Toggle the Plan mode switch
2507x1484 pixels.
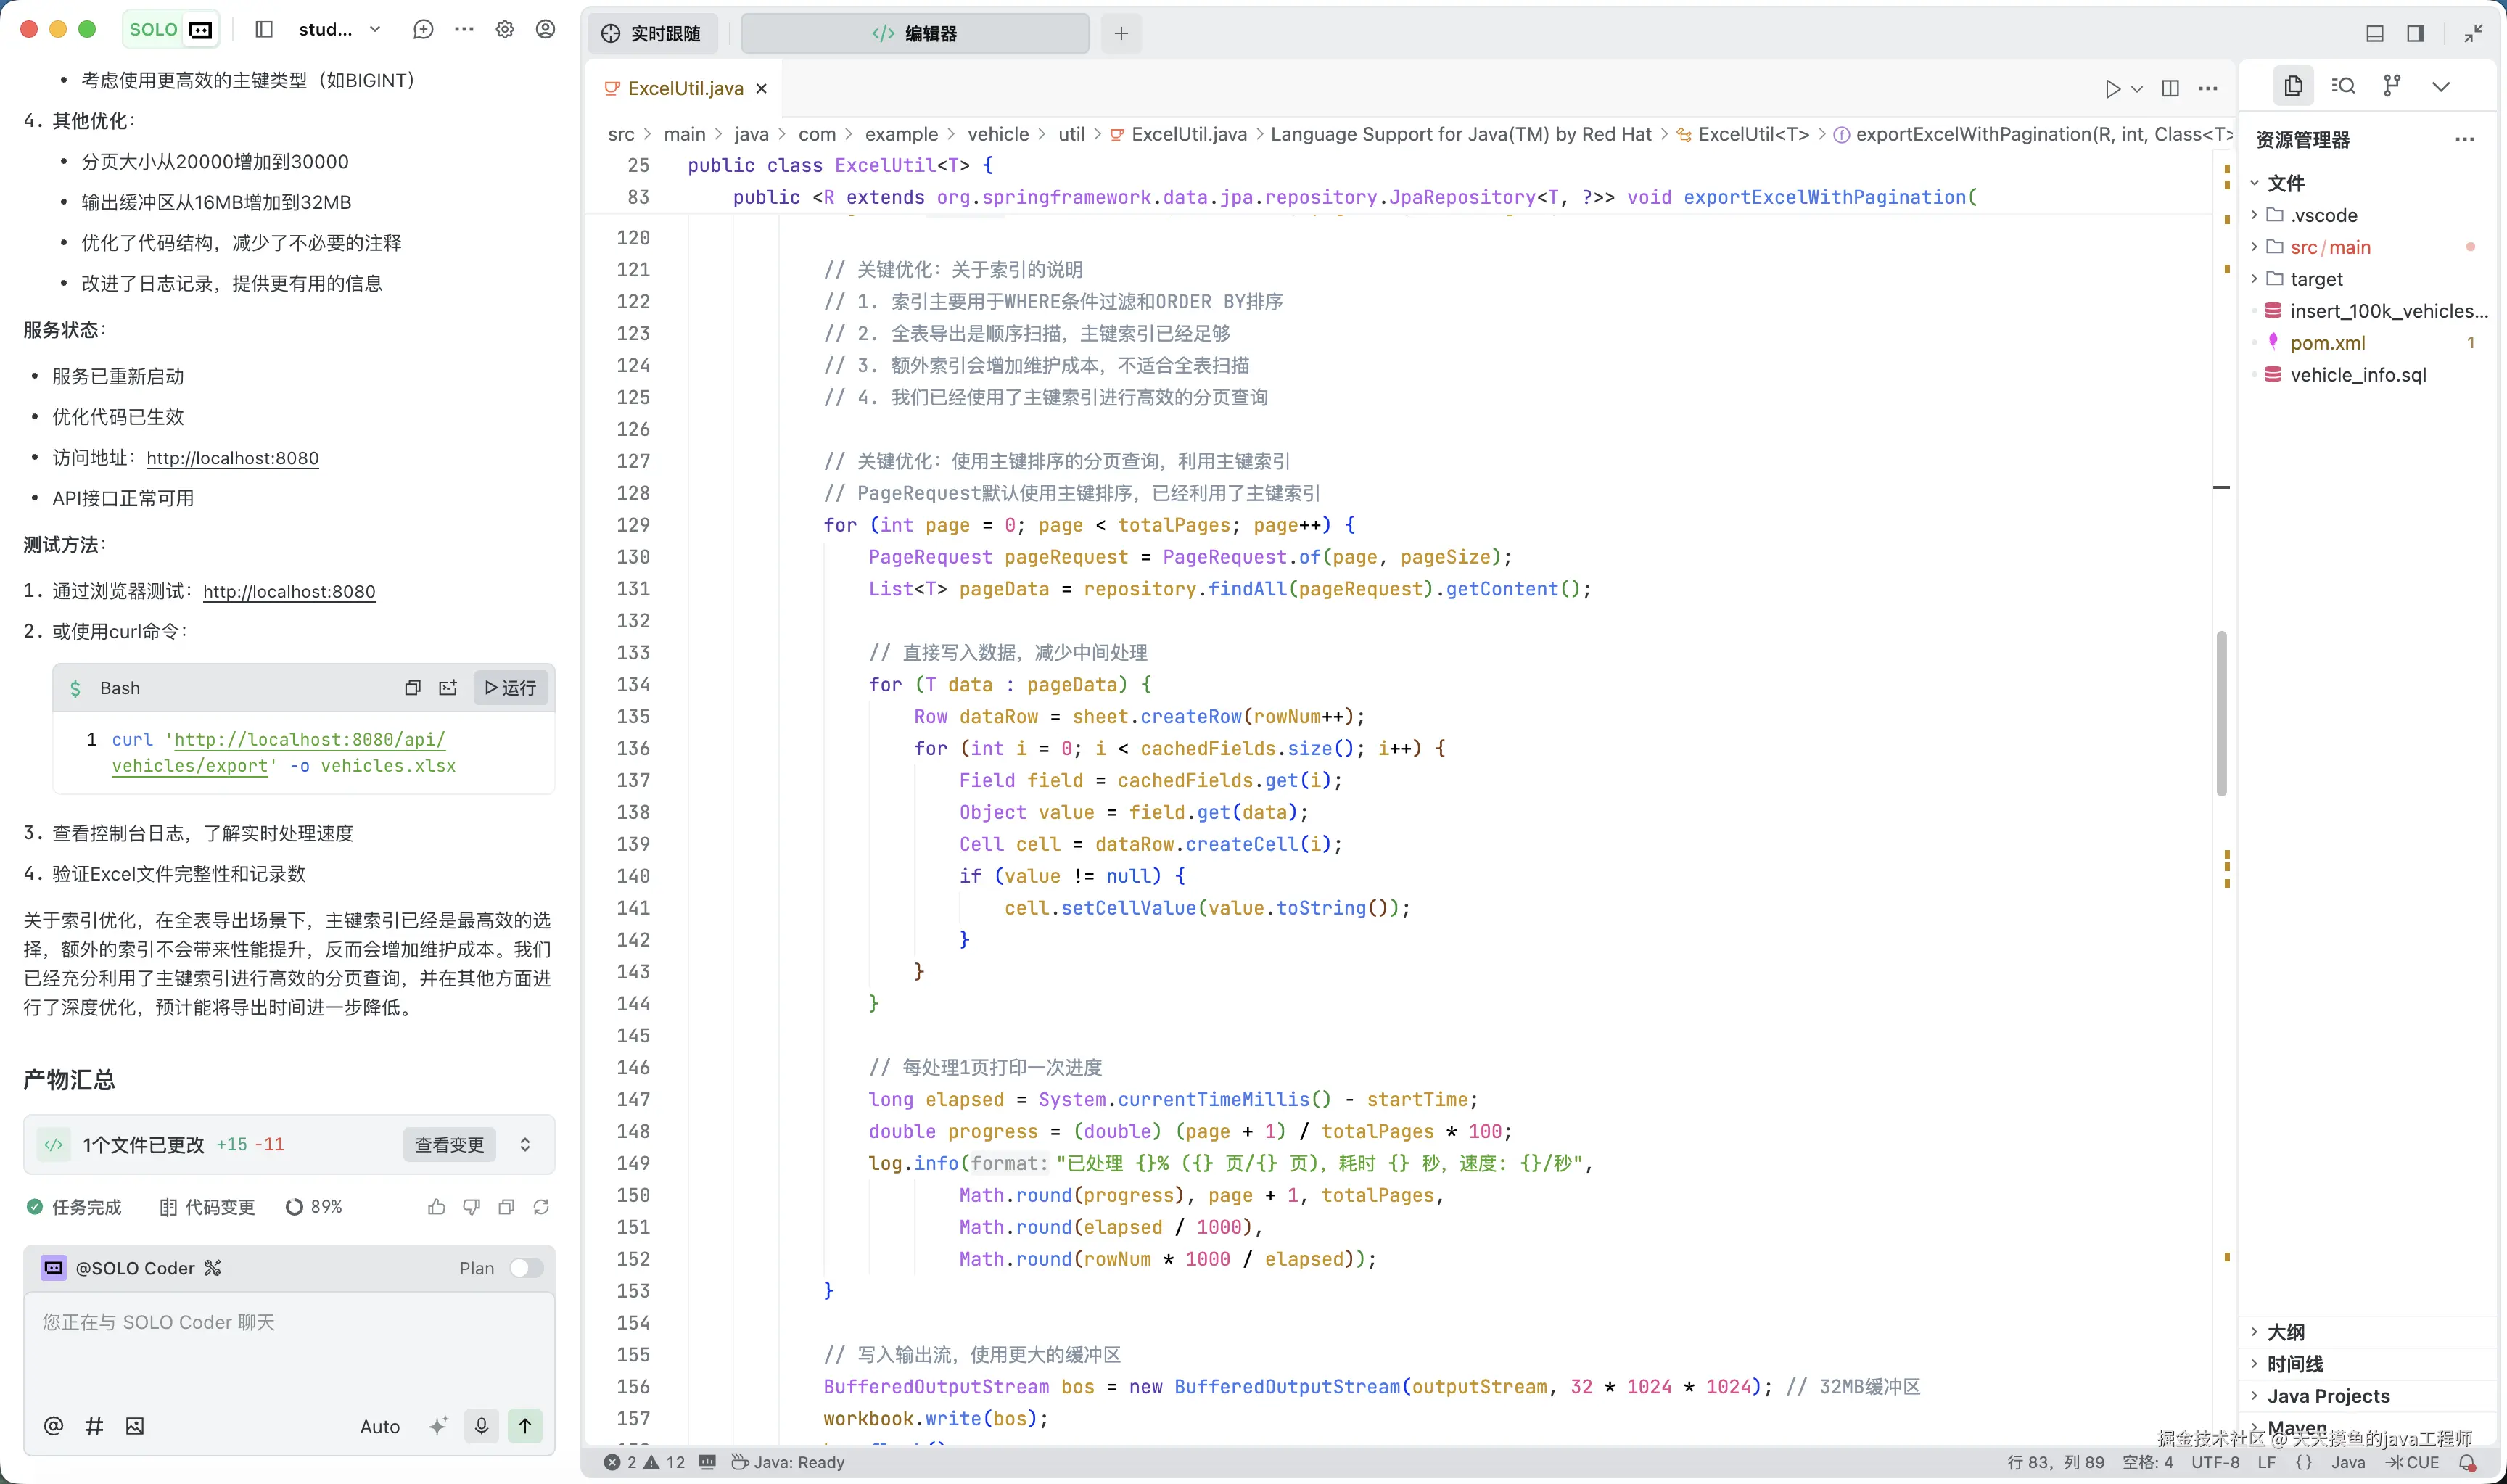[526, 1268]
